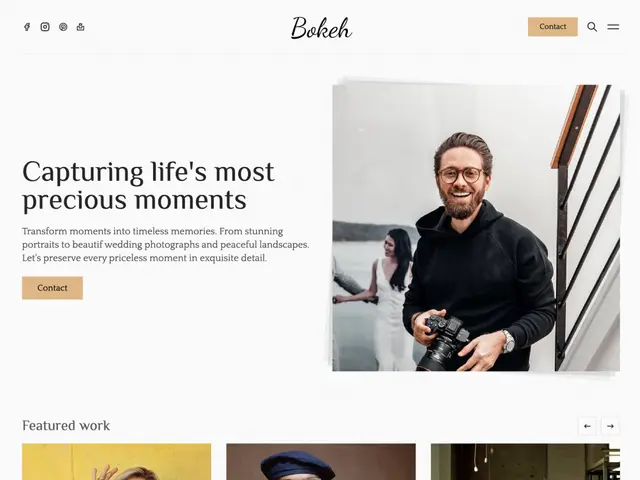640x480 pixels.
Task: Click the Pinterest circular social icon
Action: click(63, 27)
